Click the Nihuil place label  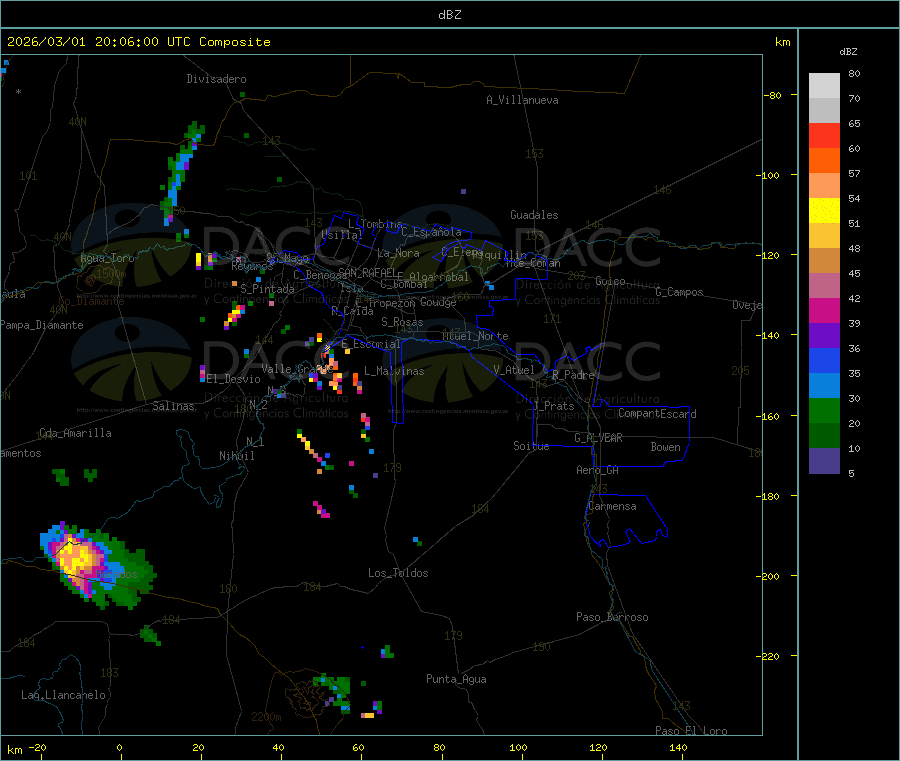point(236,456)
